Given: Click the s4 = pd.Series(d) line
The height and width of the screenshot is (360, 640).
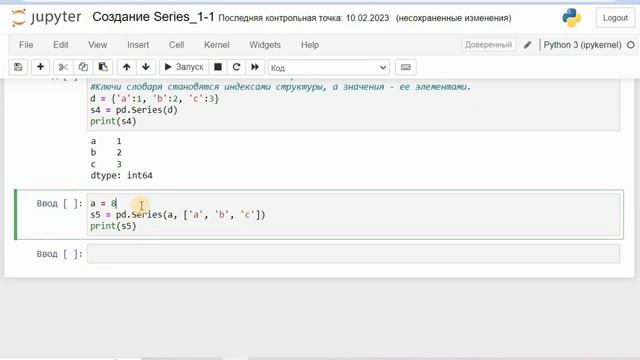Looking at the screenshot, I should click(134, 110).
